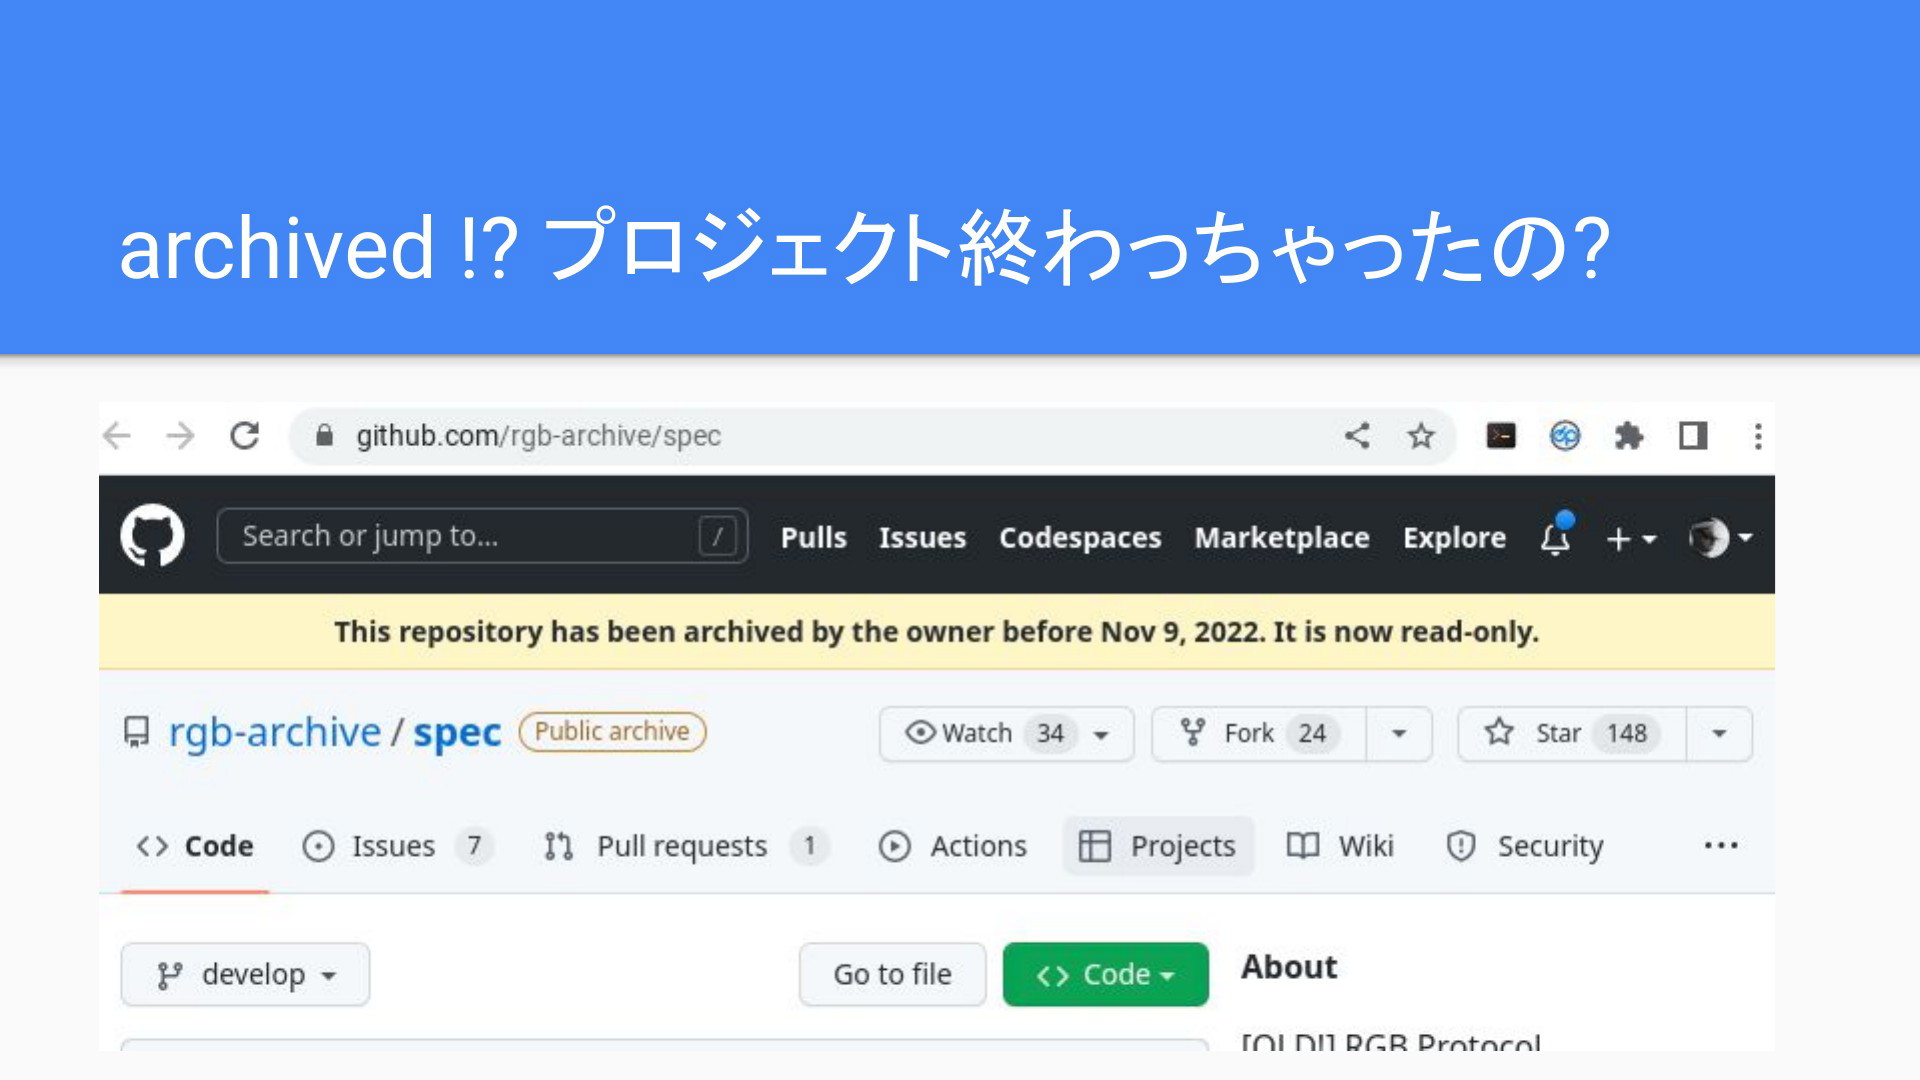Click the archived repository notice banner

(936, 632)
